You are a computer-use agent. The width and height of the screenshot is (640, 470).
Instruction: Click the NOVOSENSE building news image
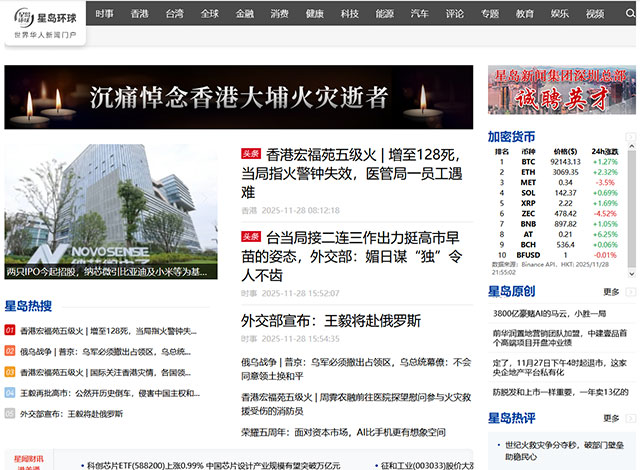(x=110, y=212)
